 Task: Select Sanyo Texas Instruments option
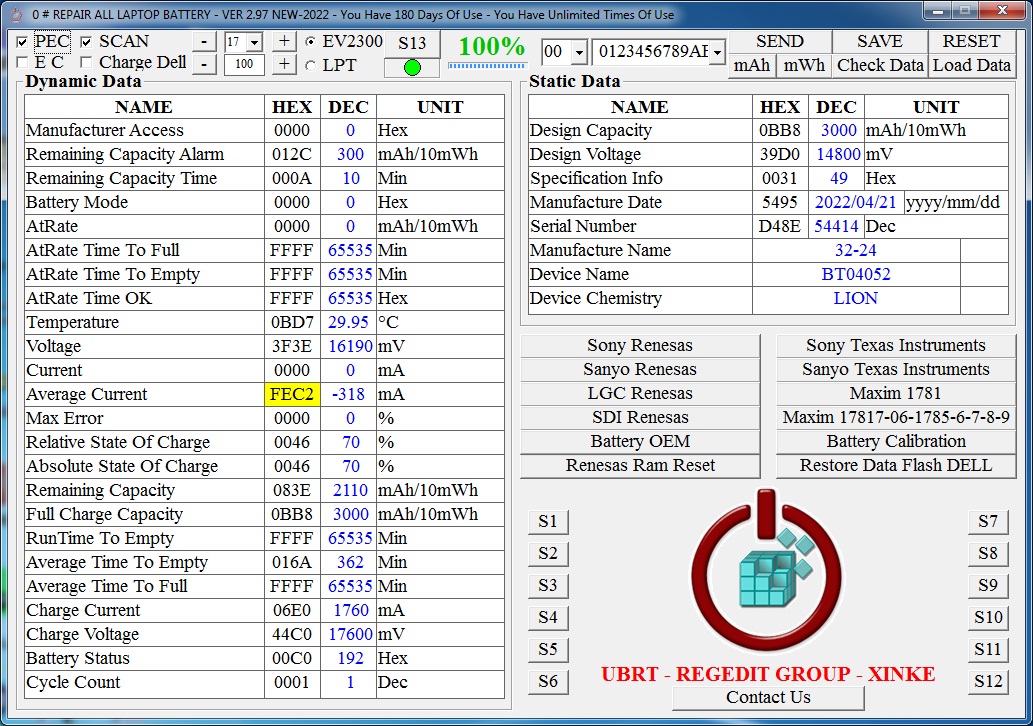click(895, 369)
